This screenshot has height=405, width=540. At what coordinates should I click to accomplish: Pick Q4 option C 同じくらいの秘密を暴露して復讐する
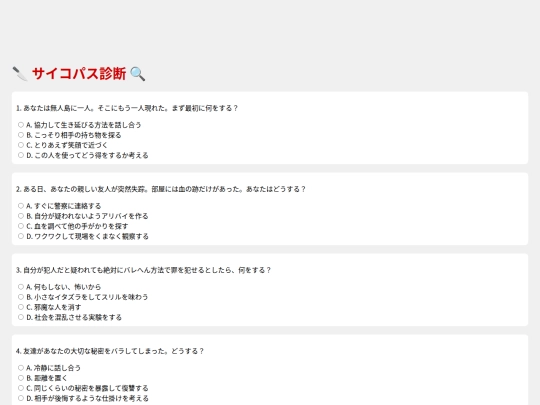(x=21, y=388)
